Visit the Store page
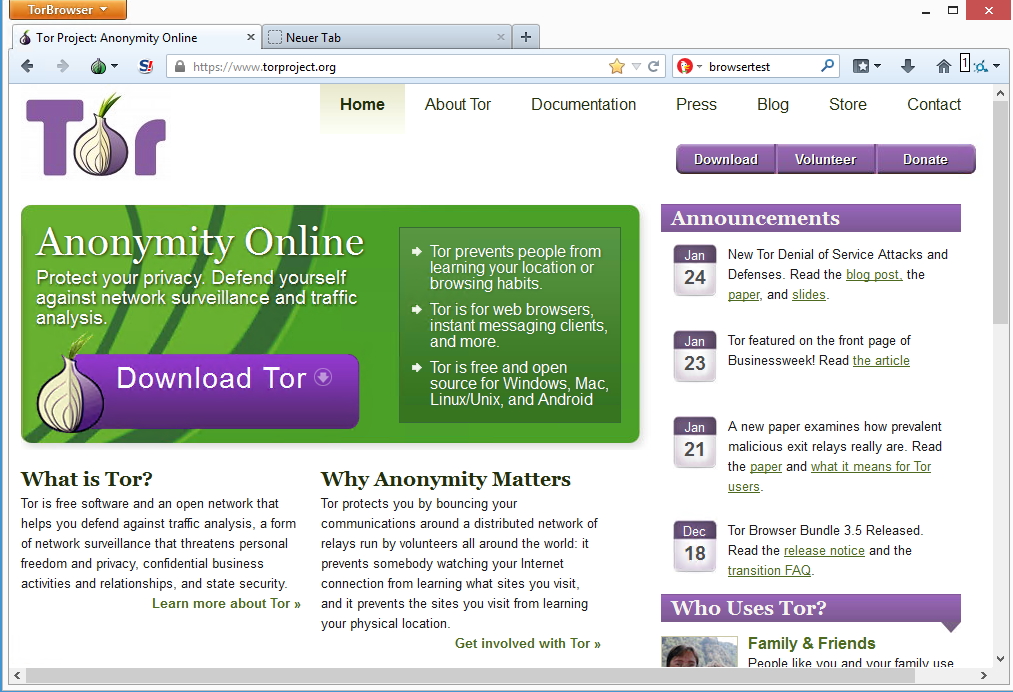 tap(848, 105)
